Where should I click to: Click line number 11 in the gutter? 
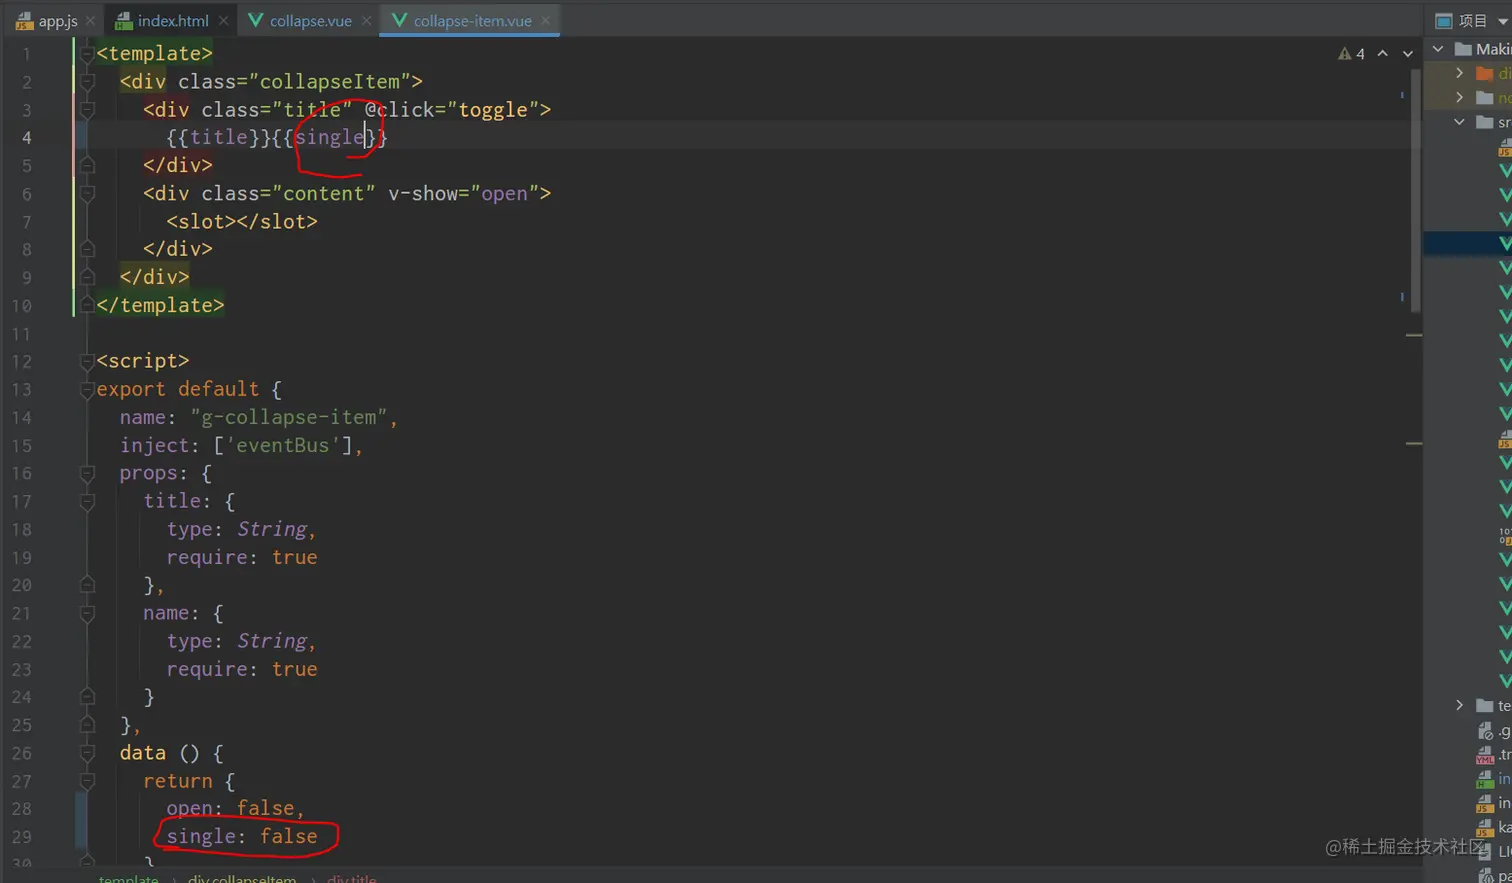coord(22,333)
